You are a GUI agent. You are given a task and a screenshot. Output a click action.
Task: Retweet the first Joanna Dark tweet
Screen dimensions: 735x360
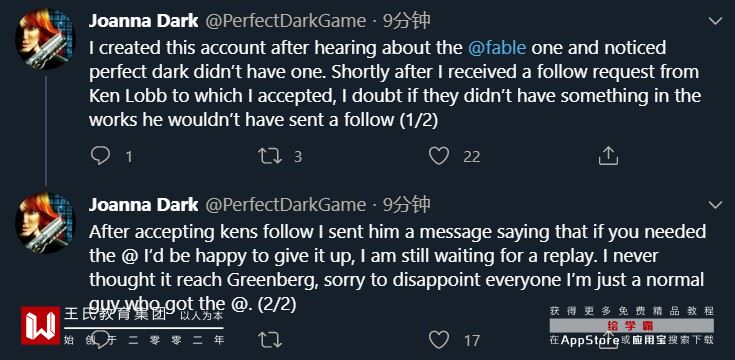[270, 156]
